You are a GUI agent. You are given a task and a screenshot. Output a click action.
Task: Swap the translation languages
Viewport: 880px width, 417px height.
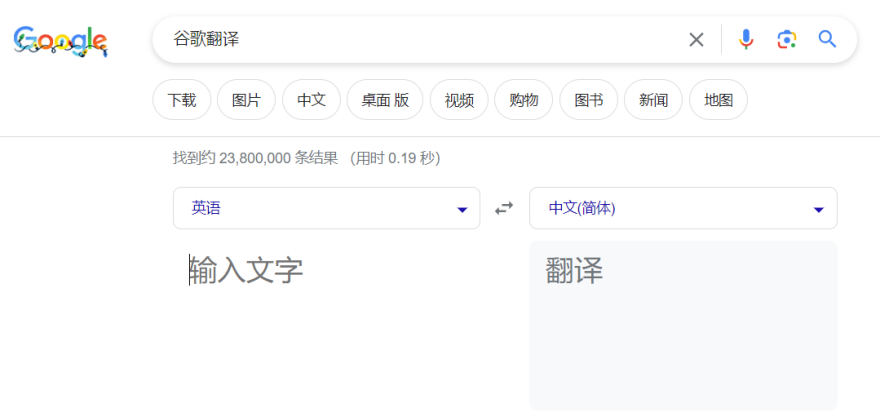tap(504, 208)
